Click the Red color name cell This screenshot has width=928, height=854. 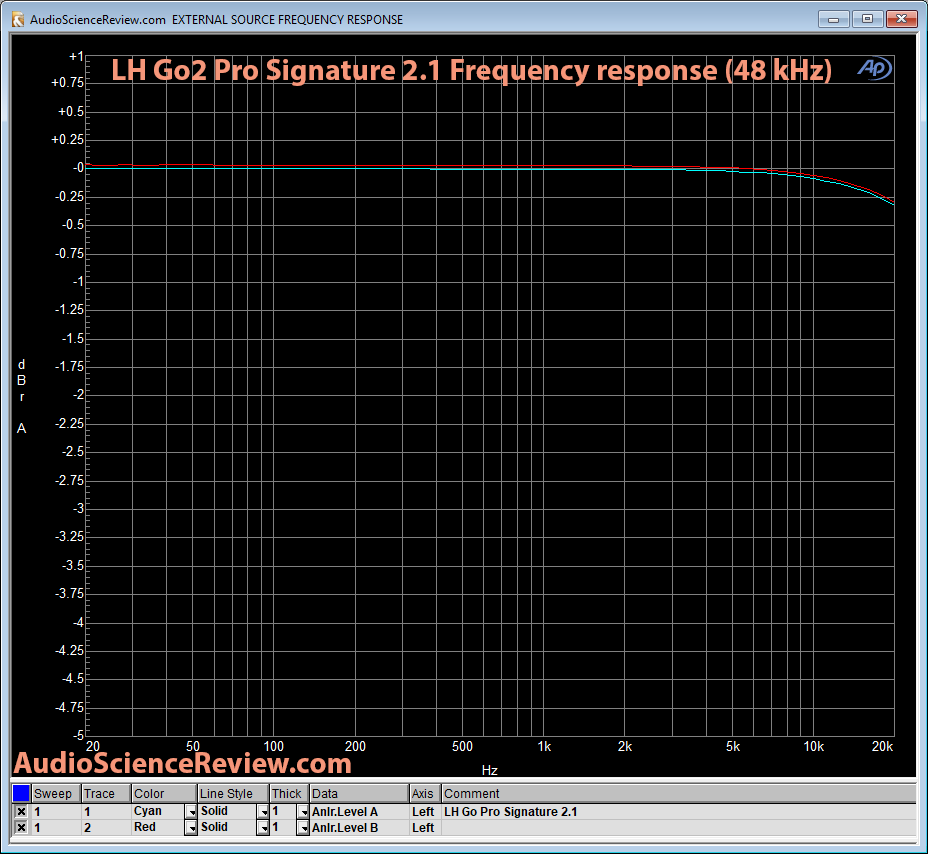click(x=159, y=827)
